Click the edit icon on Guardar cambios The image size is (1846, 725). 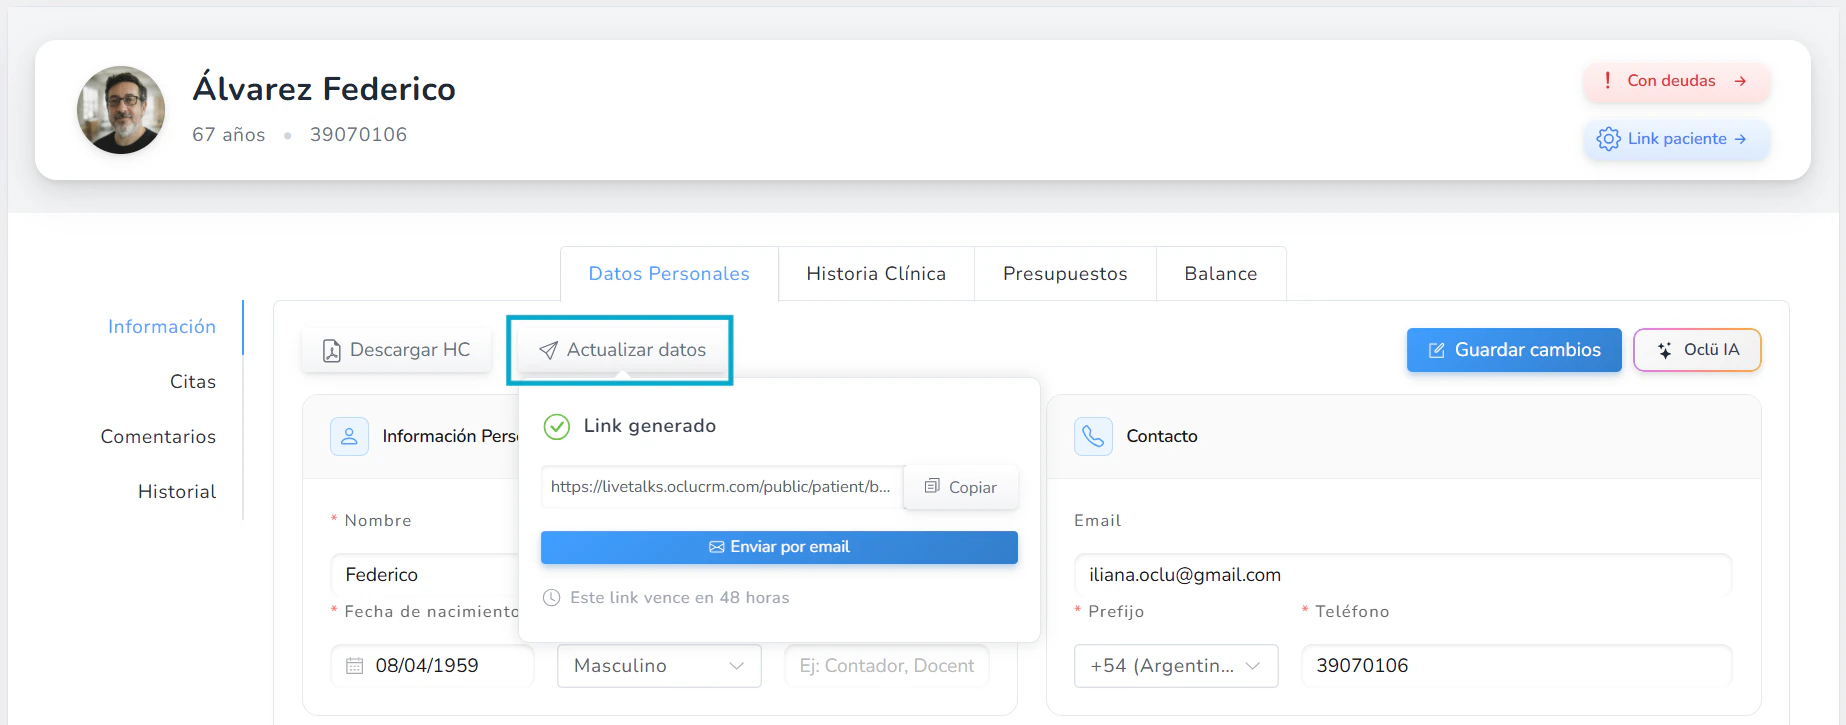click(1437, 350)
